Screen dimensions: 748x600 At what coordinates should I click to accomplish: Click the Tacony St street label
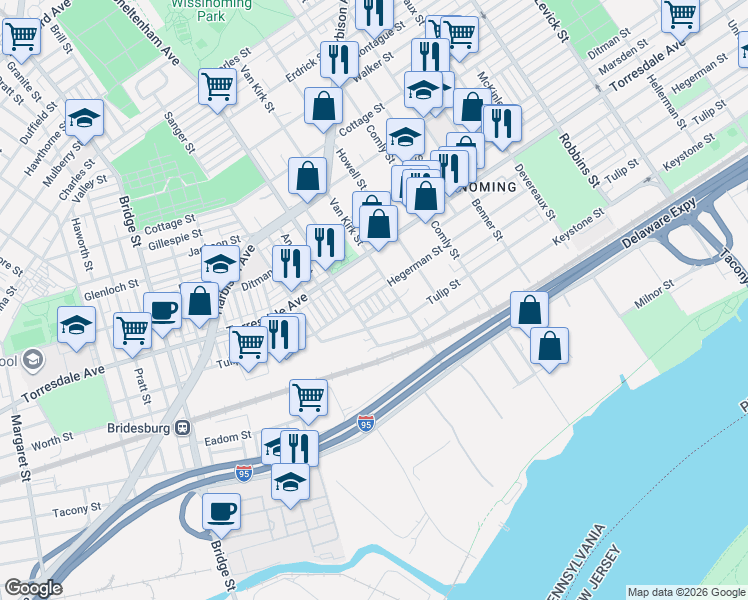point(77,510)
